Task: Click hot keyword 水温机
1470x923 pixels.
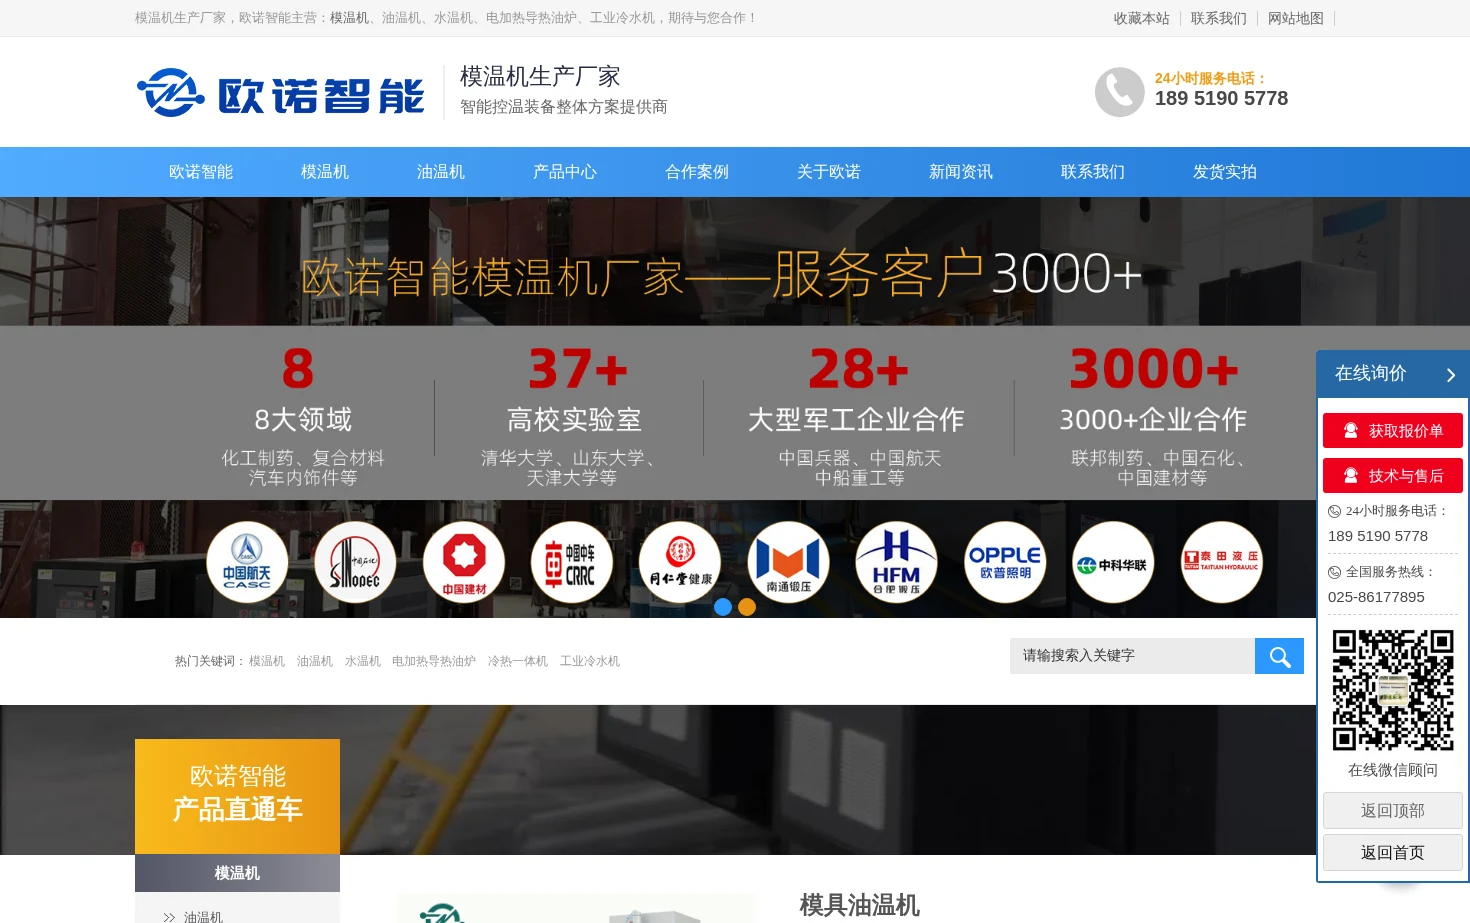Action: (x=363, y=661)
